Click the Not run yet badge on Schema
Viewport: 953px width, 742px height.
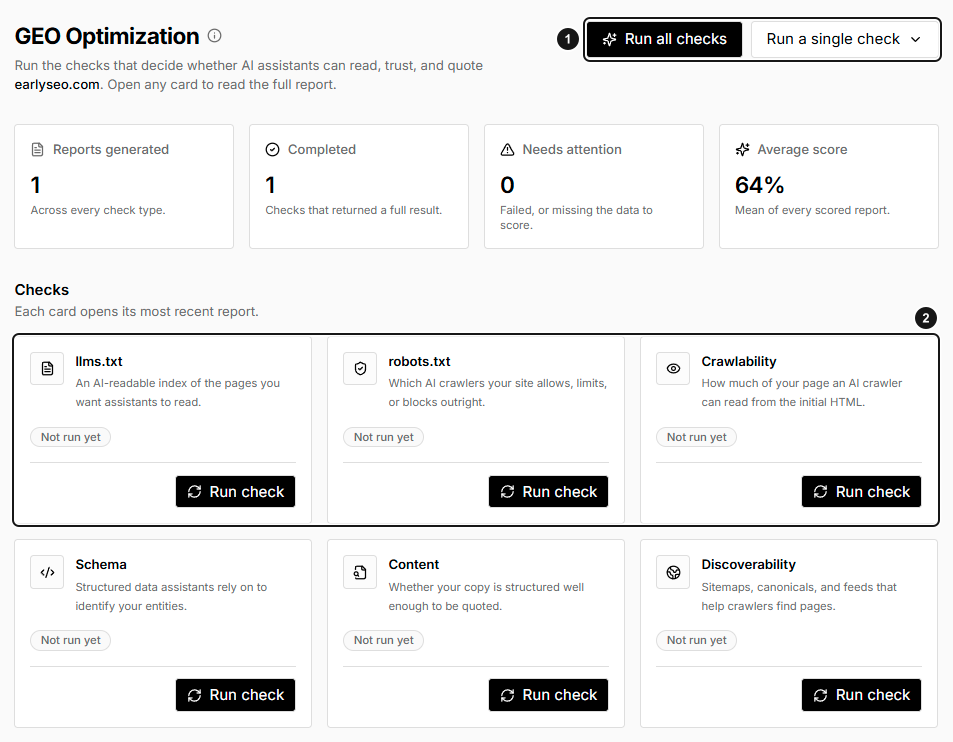[71, 640]
